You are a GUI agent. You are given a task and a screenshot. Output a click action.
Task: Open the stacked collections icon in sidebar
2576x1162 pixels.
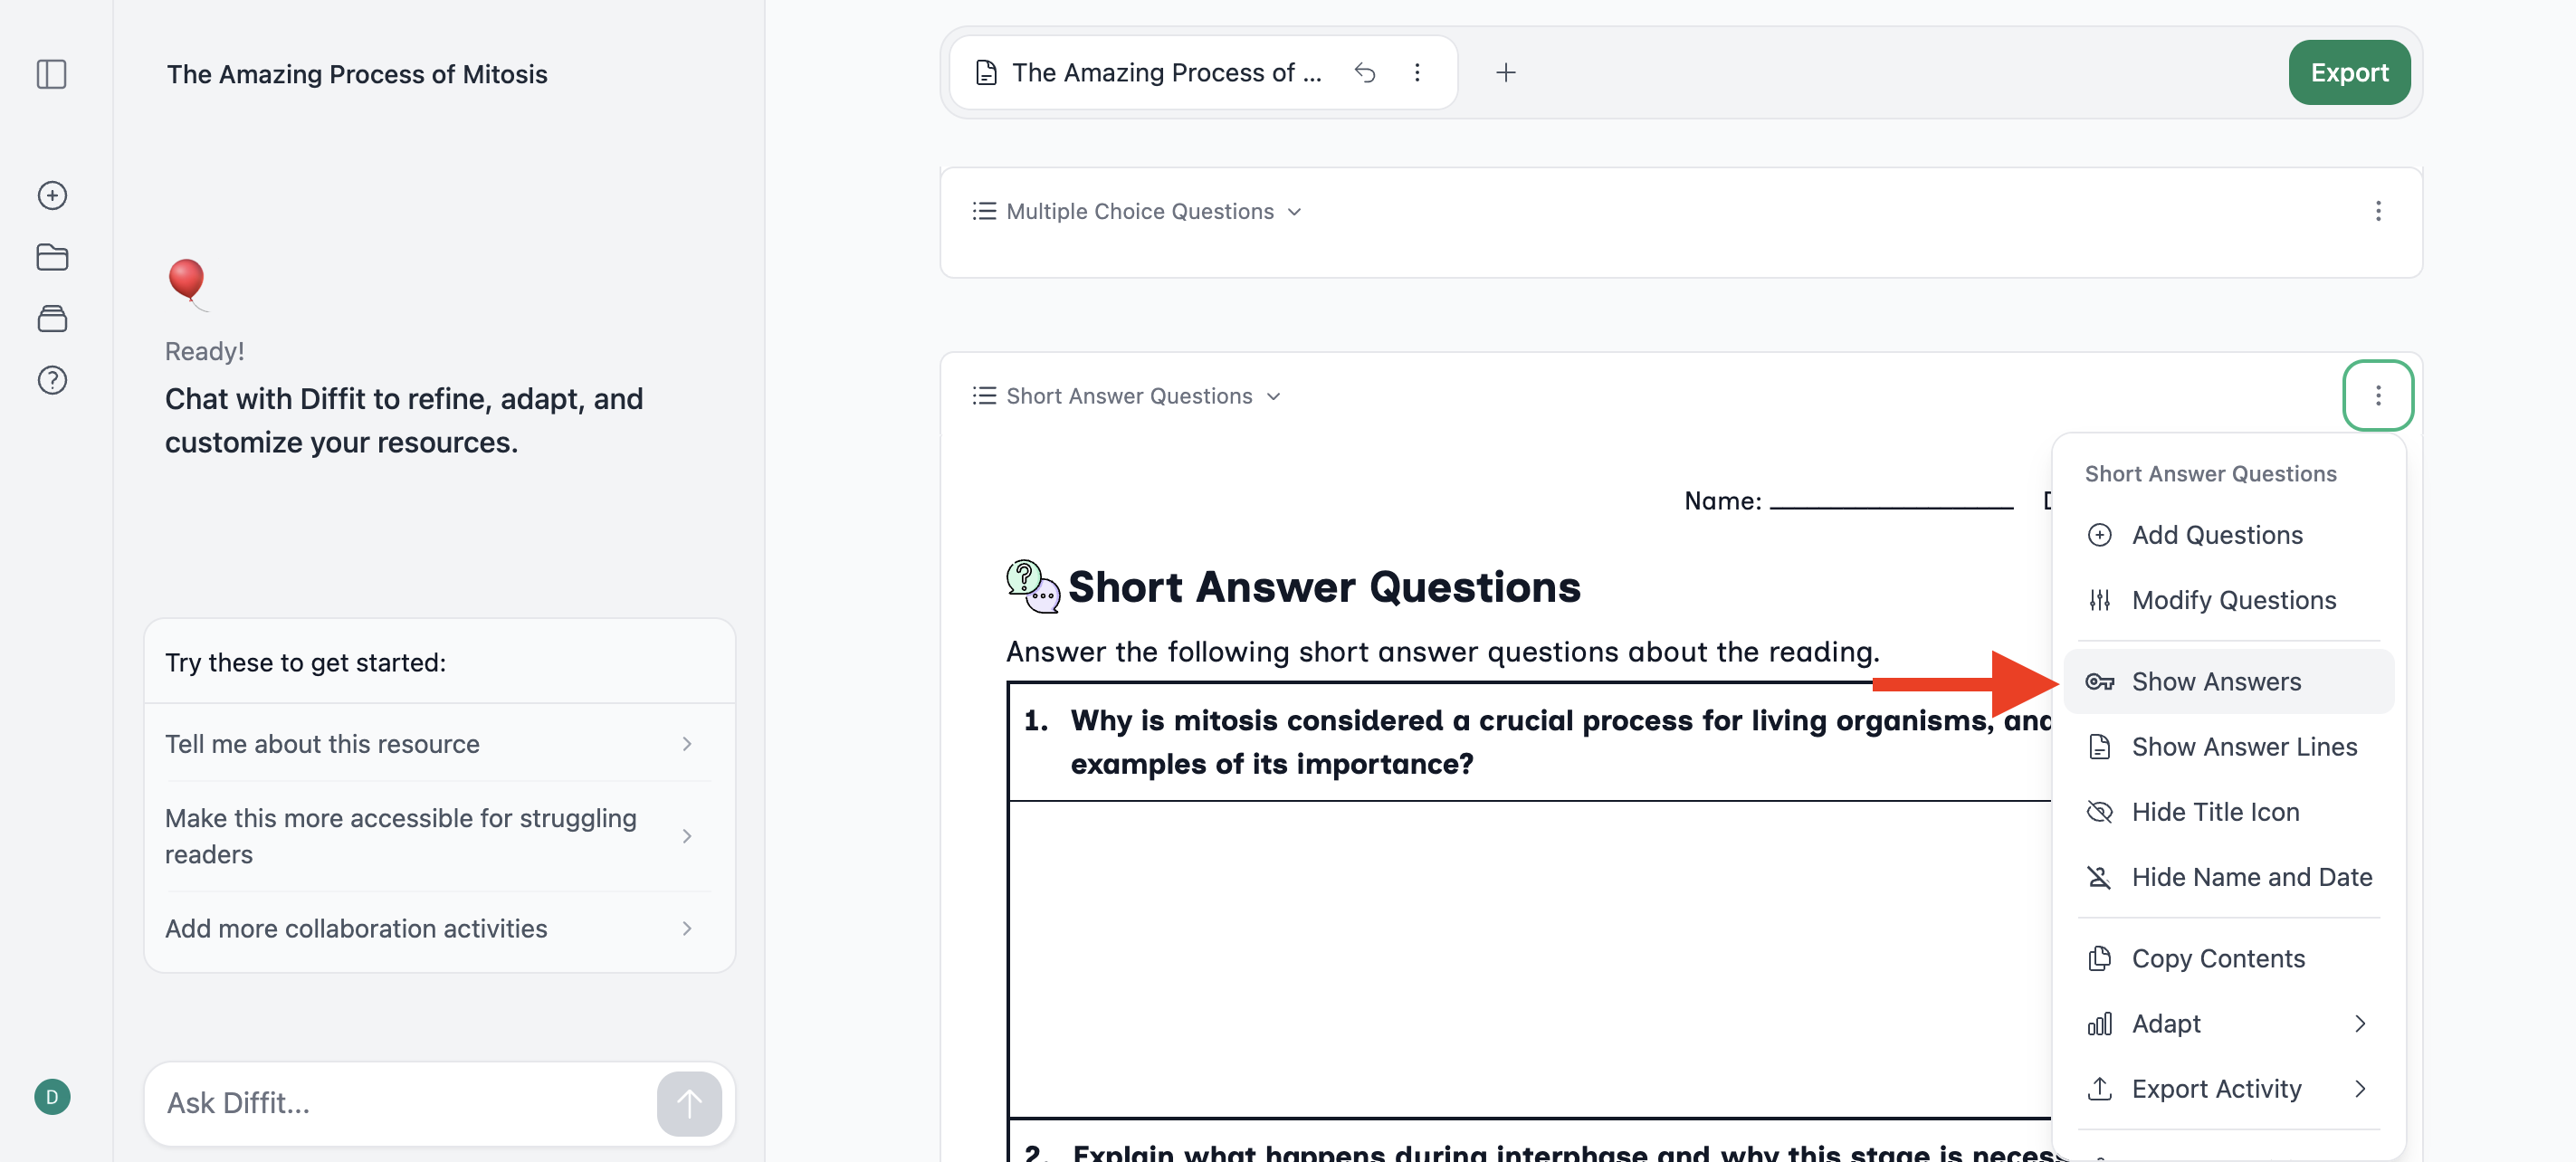coord(52,319)
